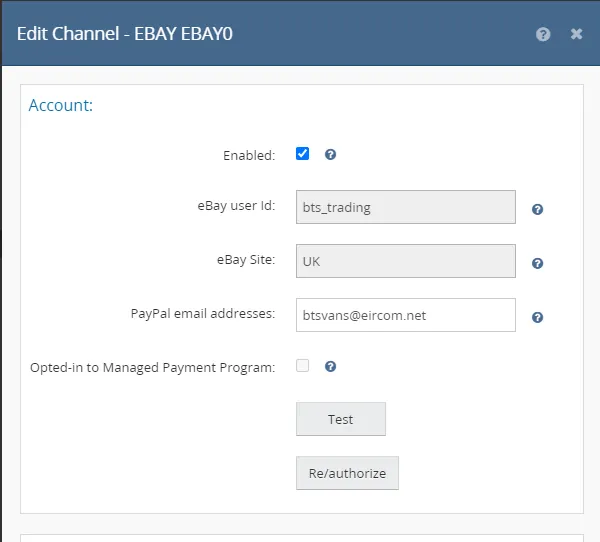Viewport: 600px width, 542px height.
Task: Show help for Managed Payment Program
Action: click(x=330, y=366)
